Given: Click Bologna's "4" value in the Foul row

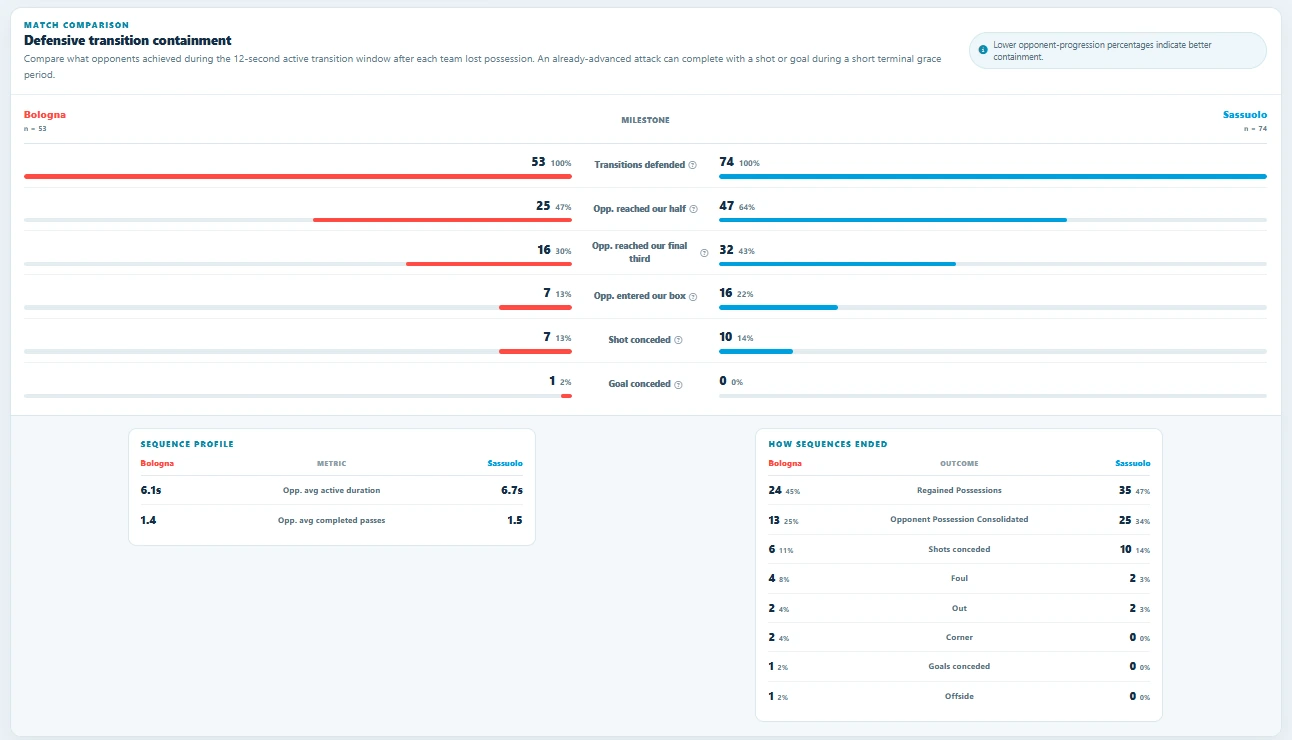Looking at the screenshot, I should pos(772,578).
